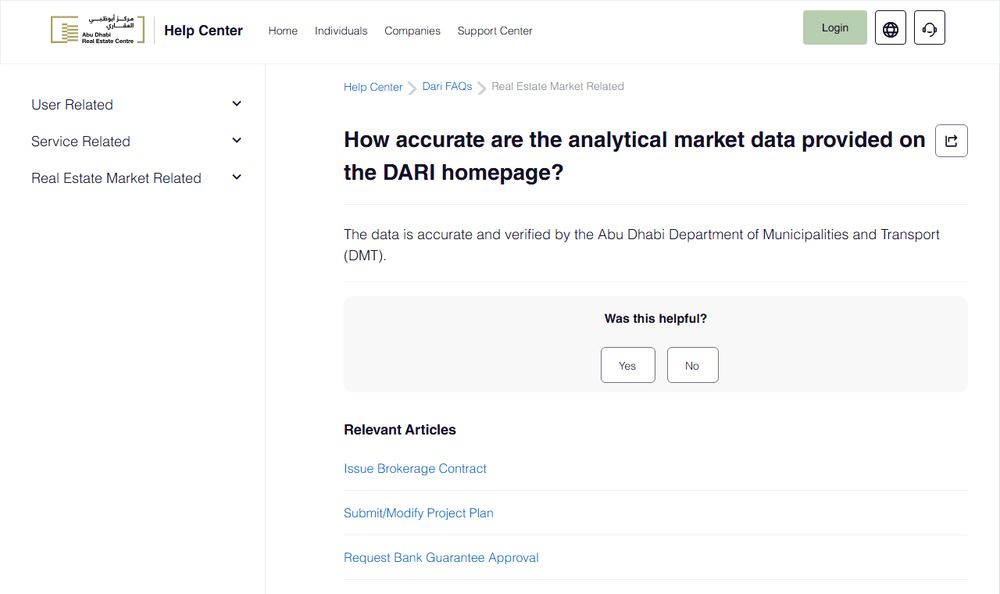1000x594 pixels.
Task: Open the Support Center menu item
Action: pyautogui.click(x=494, y=31)
